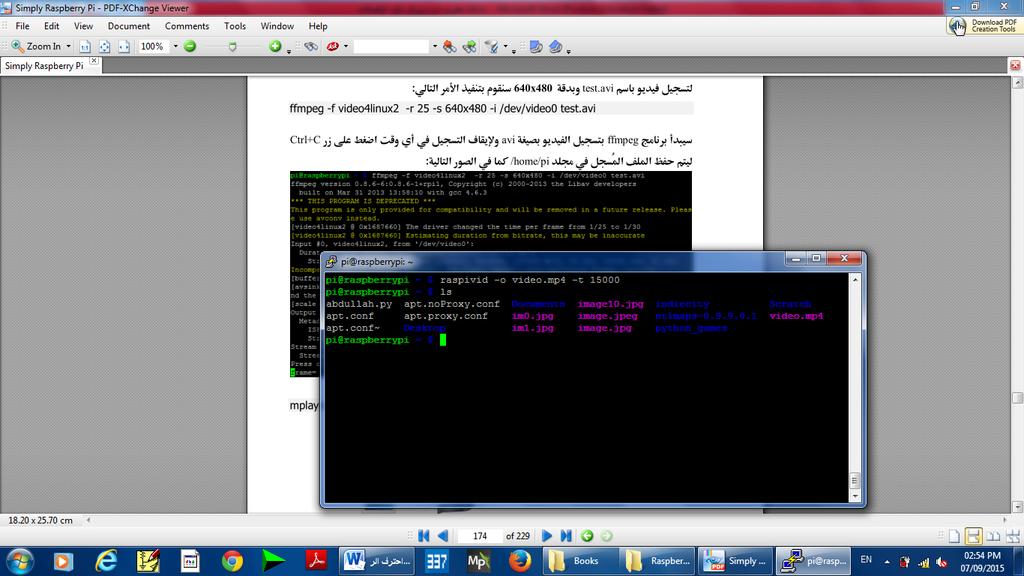Select Continuous page layout icon

973,536
